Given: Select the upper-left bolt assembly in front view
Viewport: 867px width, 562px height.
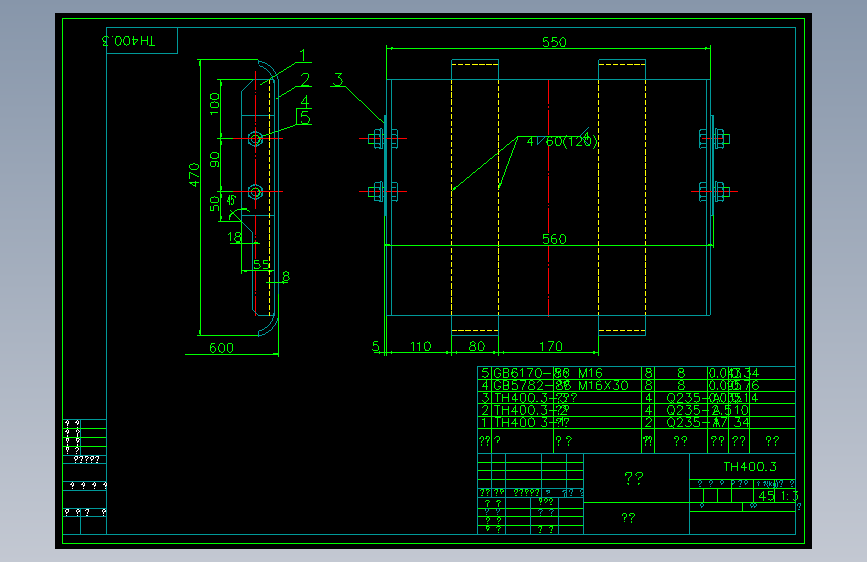Looking at the screenshot, I should [383, 139].
